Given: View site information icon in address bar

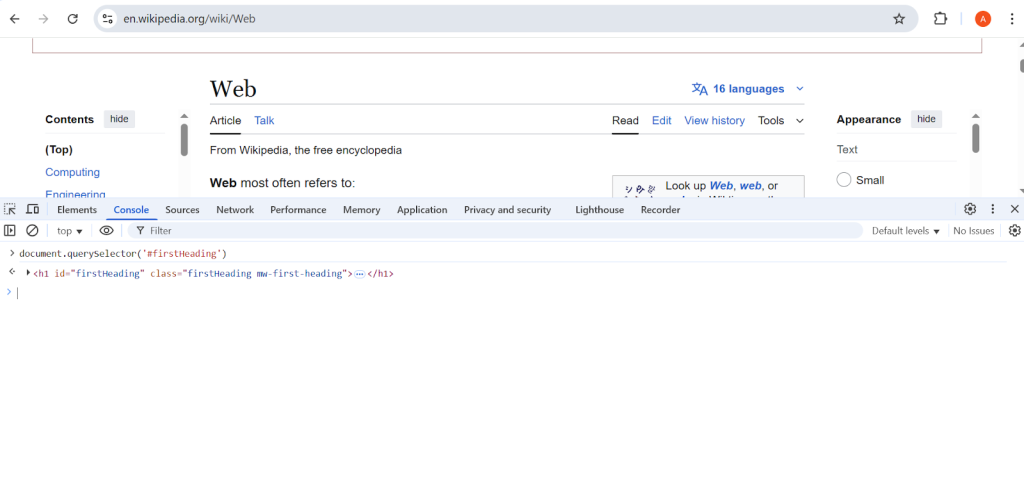Looking at the screenshot, I should (x=108, y=19).
